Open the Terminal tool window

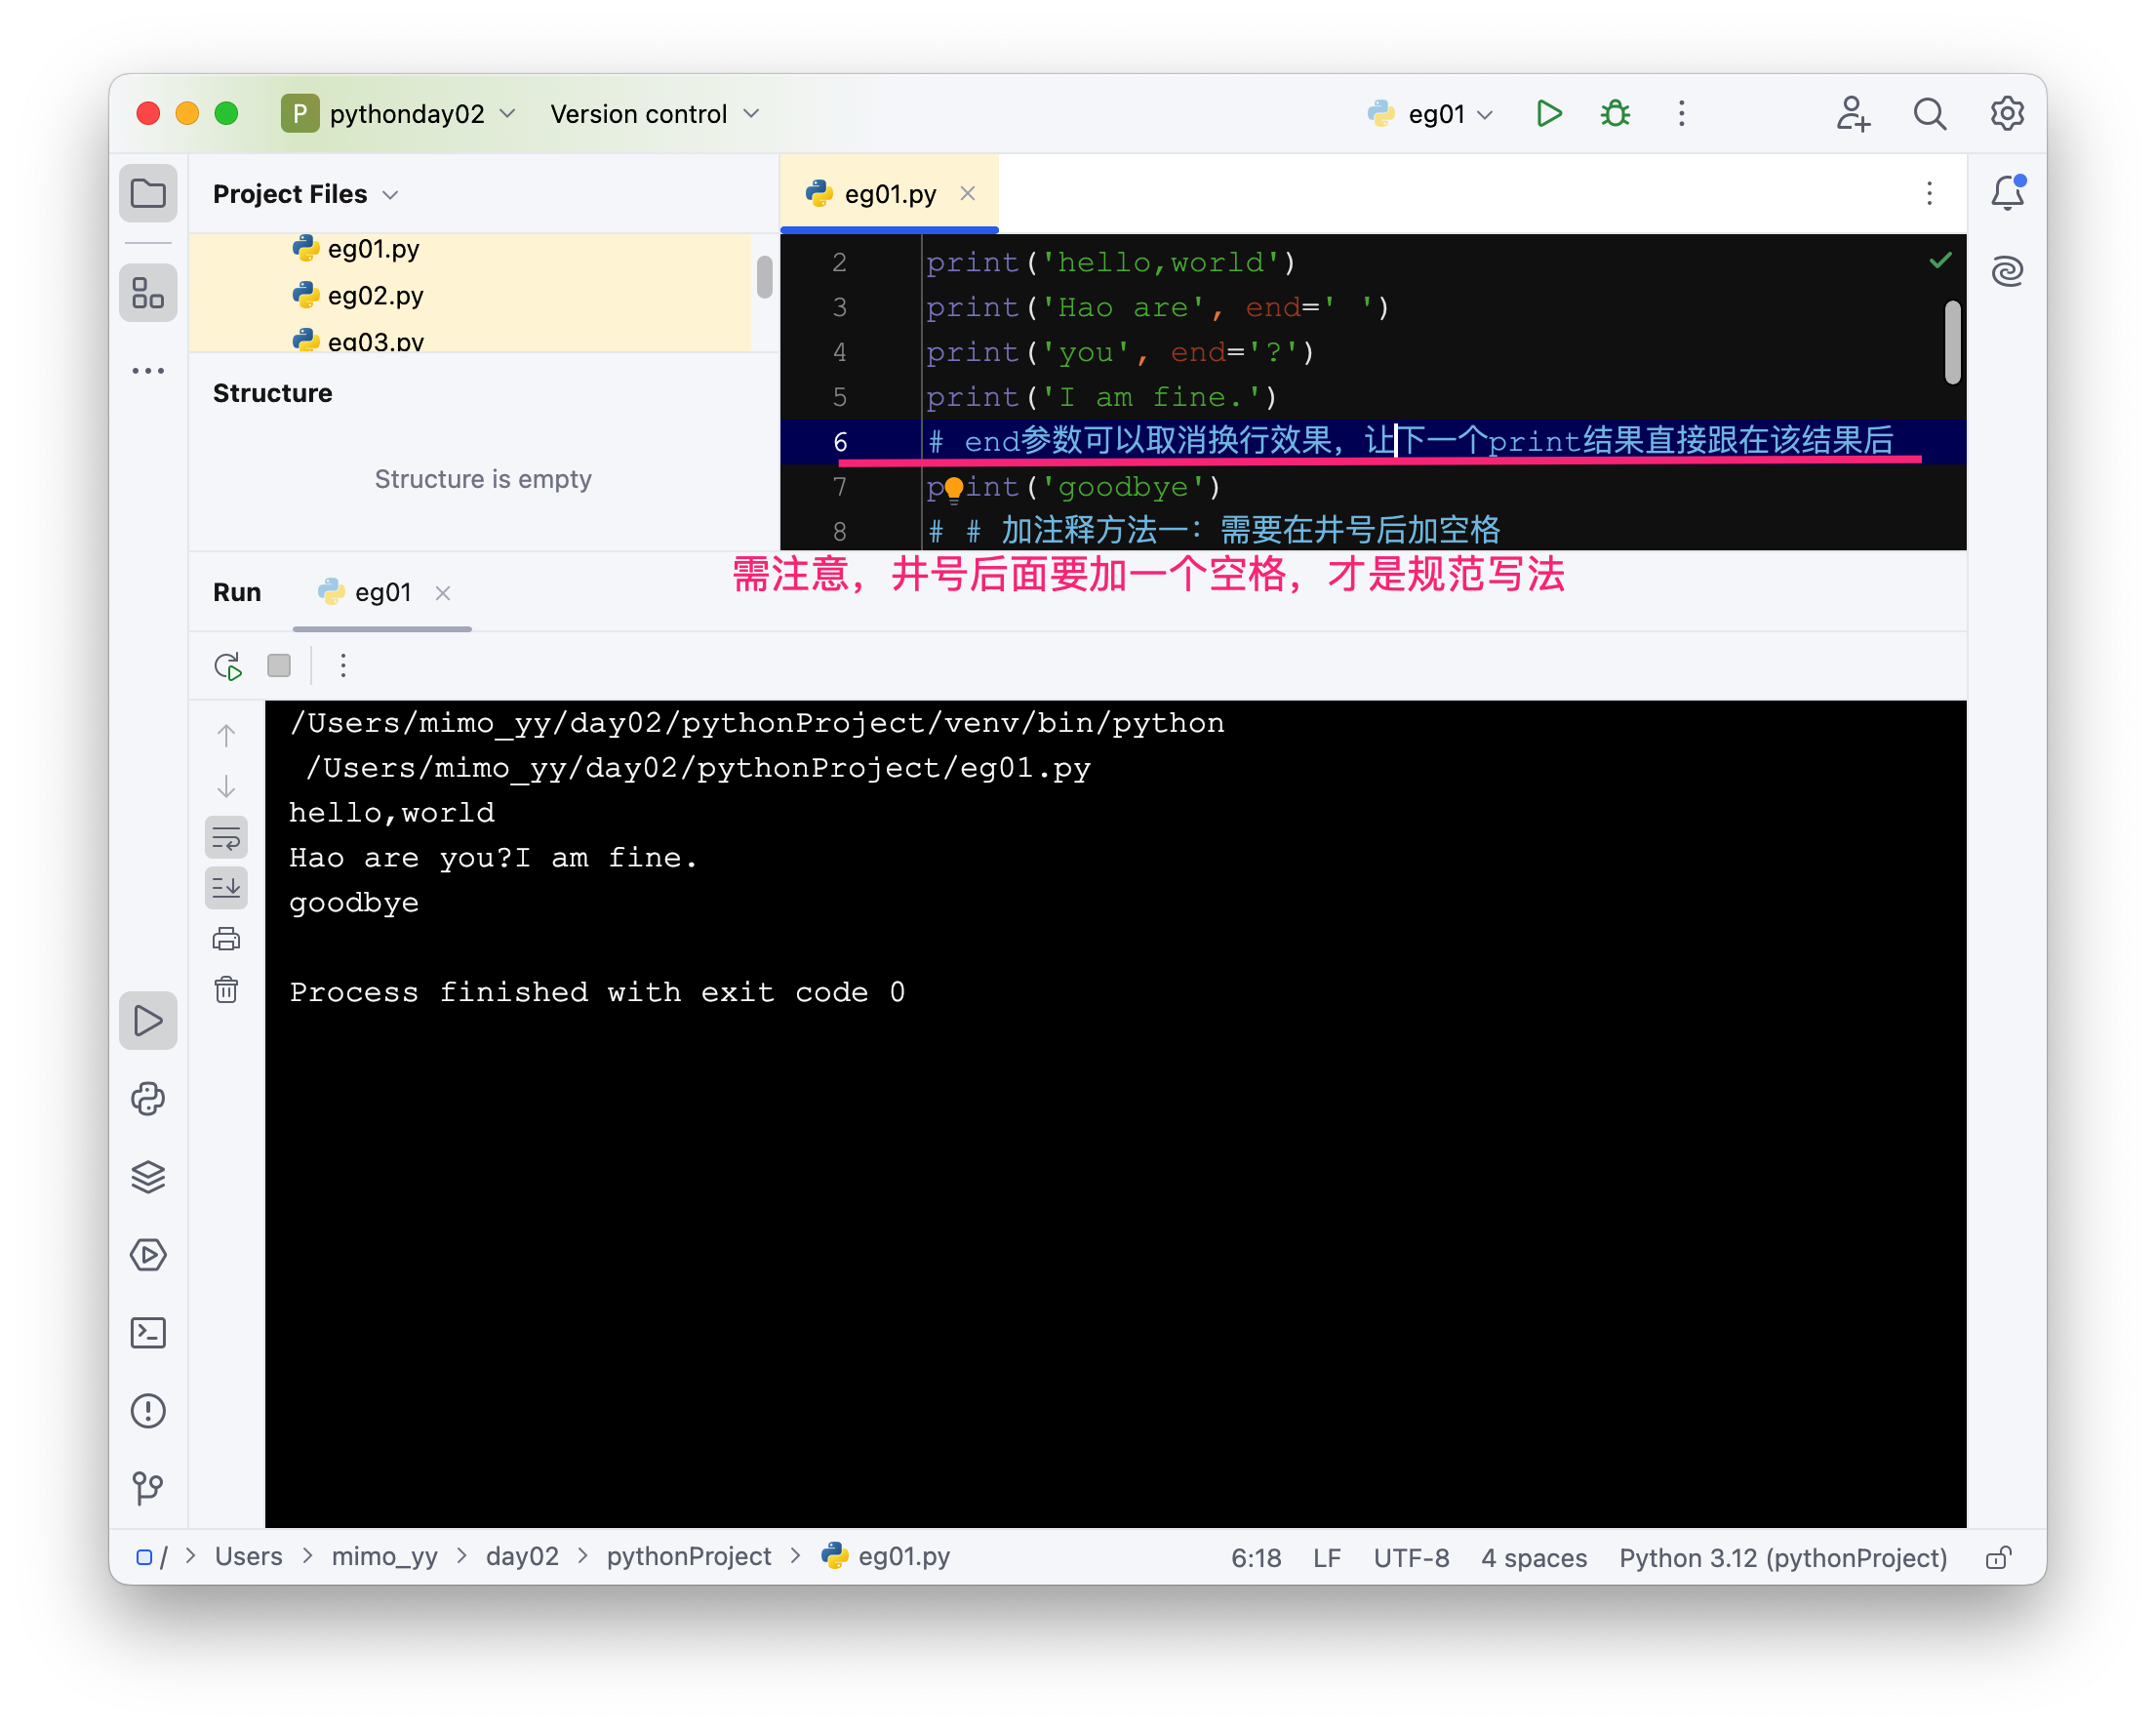[x=148, y=1333]
